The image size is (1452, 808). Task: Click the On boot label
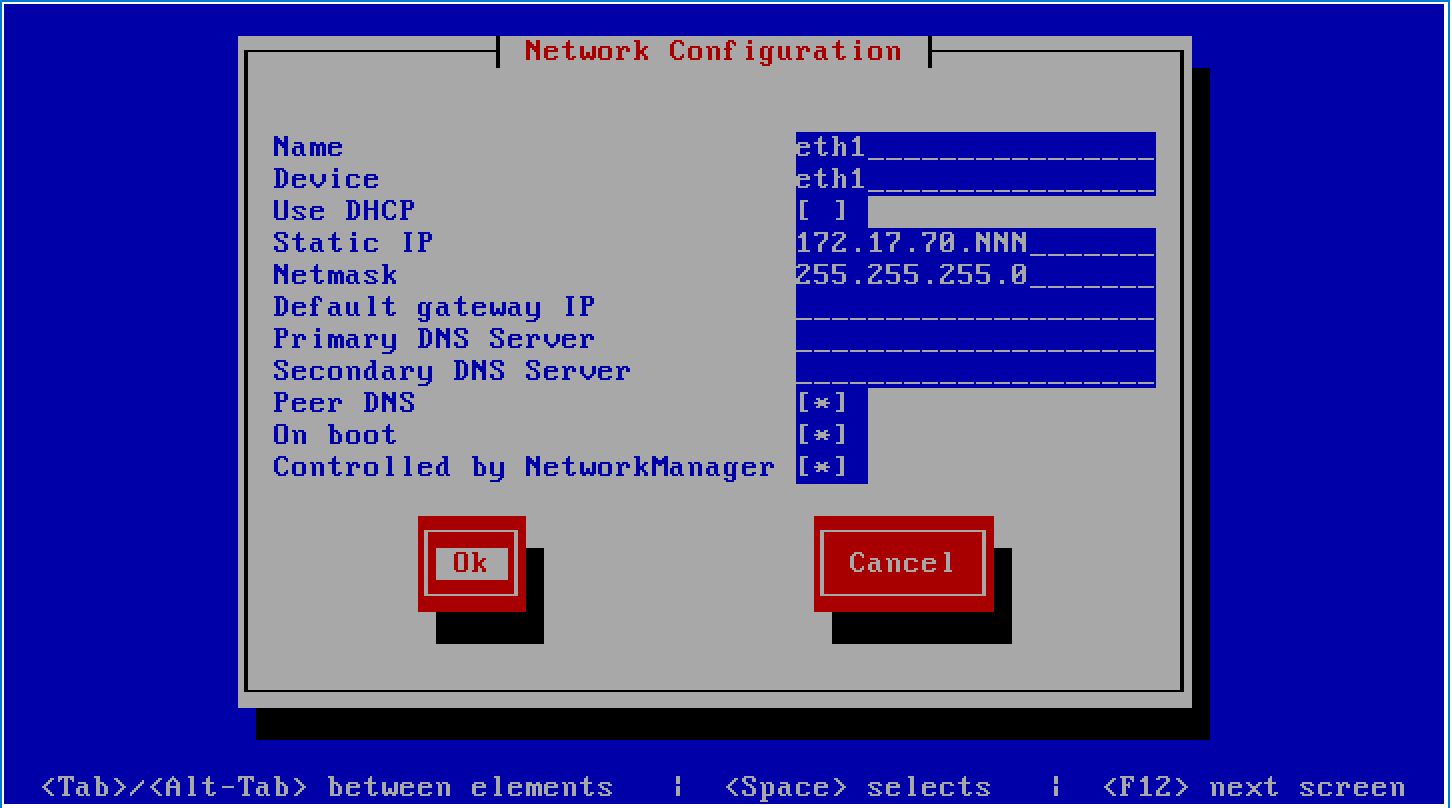tap(335, 435)
